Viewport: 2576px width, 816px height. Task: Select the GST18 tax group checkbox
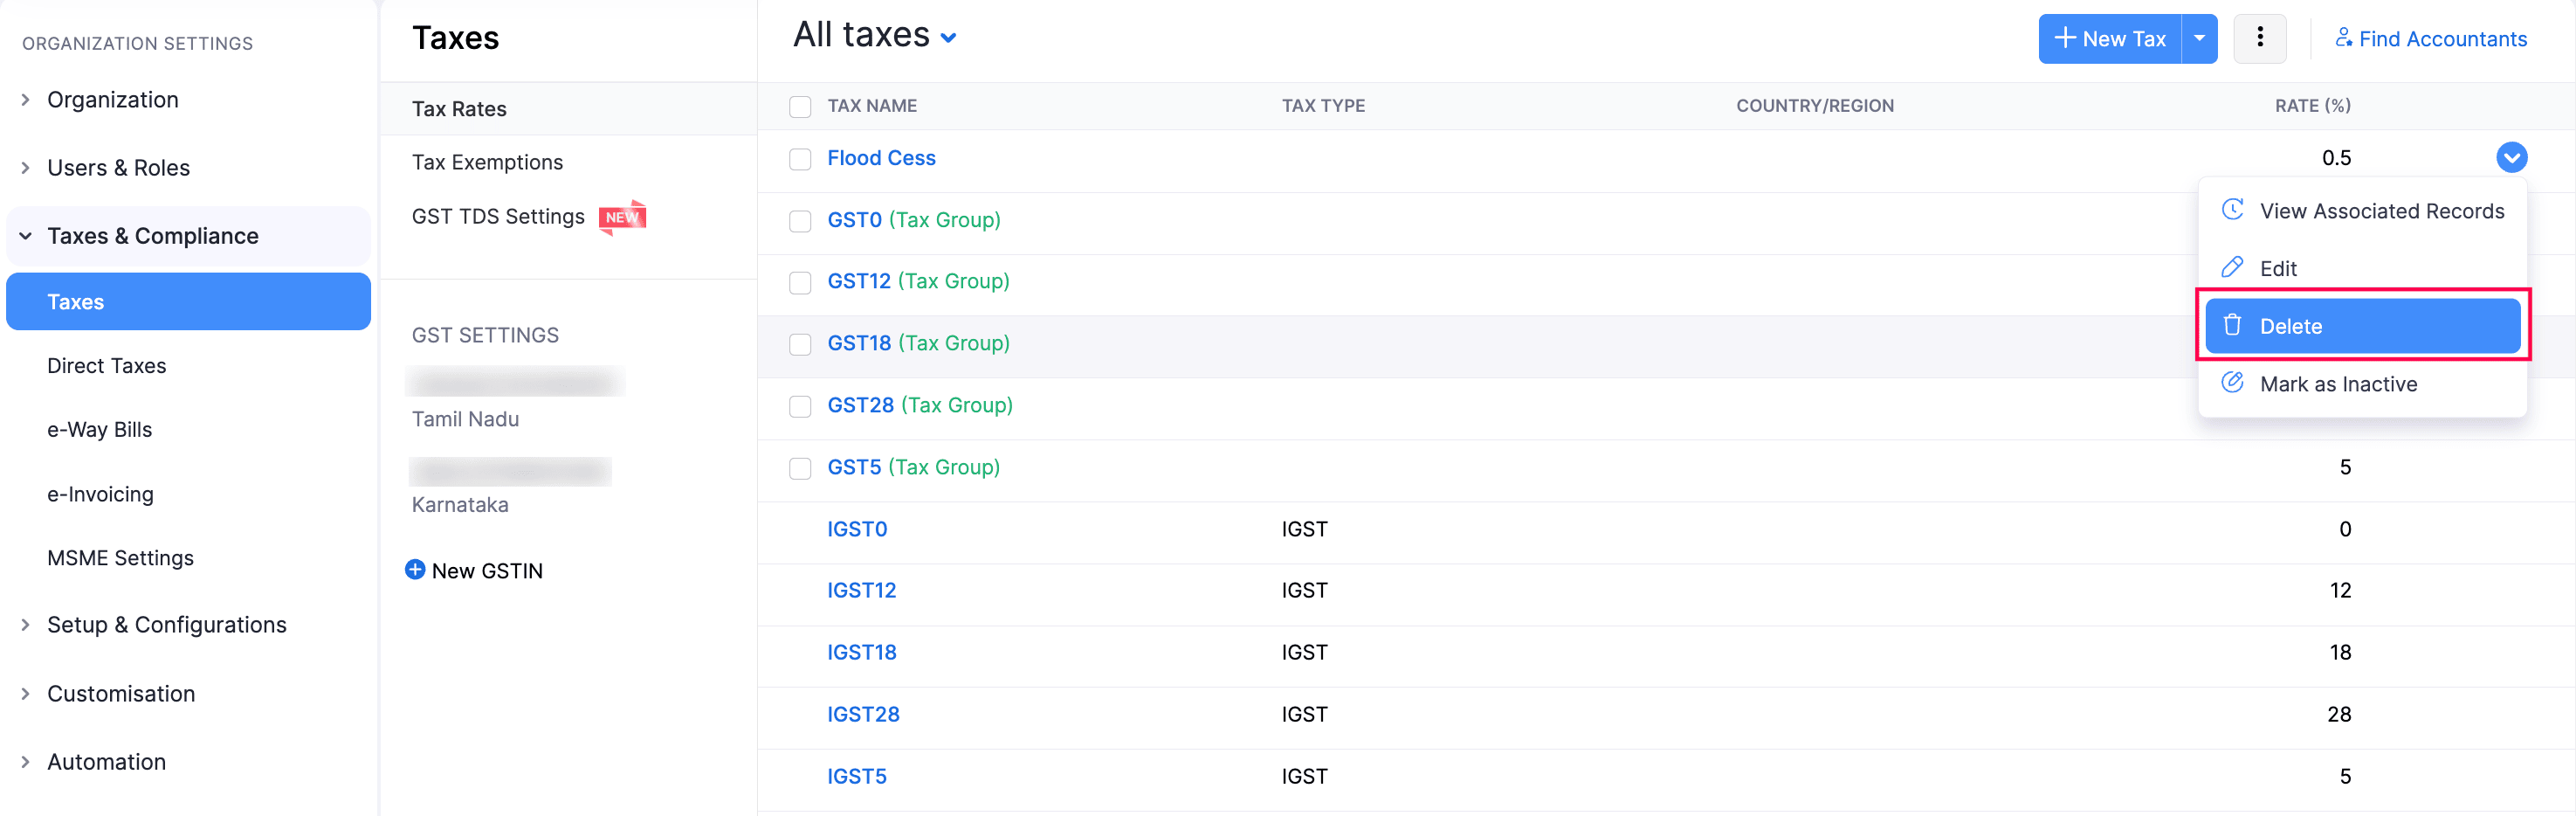(800, 344)
